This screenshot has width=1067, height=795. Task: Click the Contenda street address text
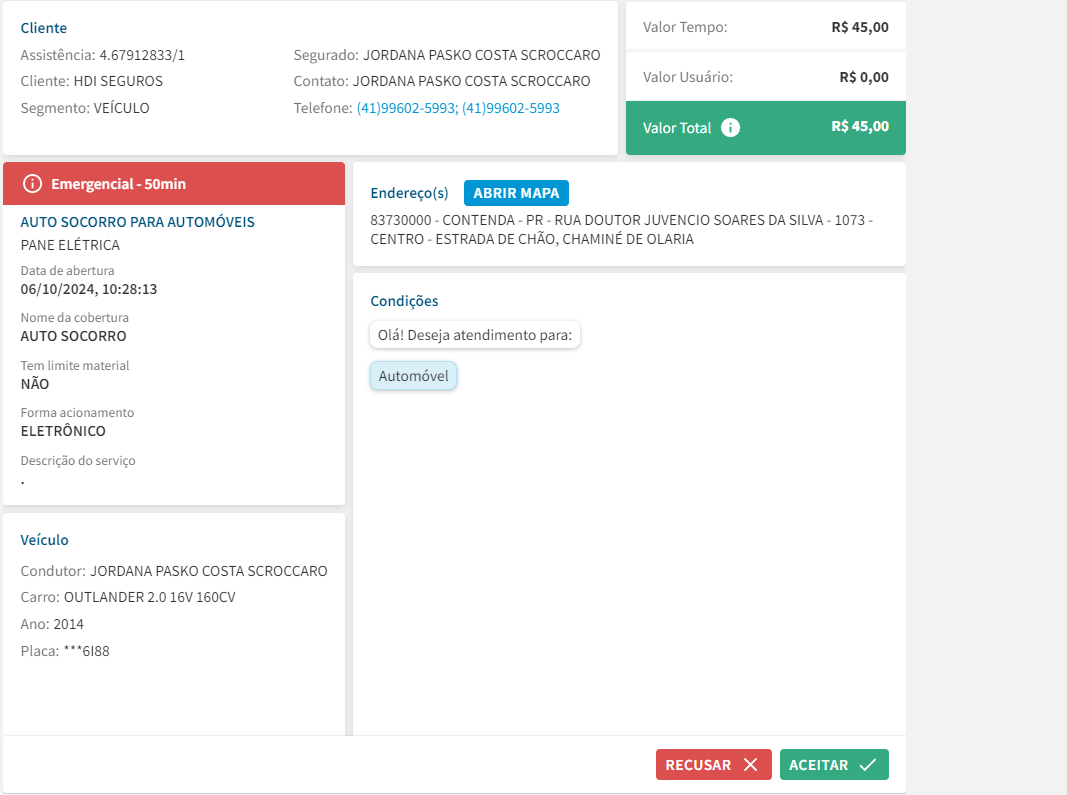621,229
